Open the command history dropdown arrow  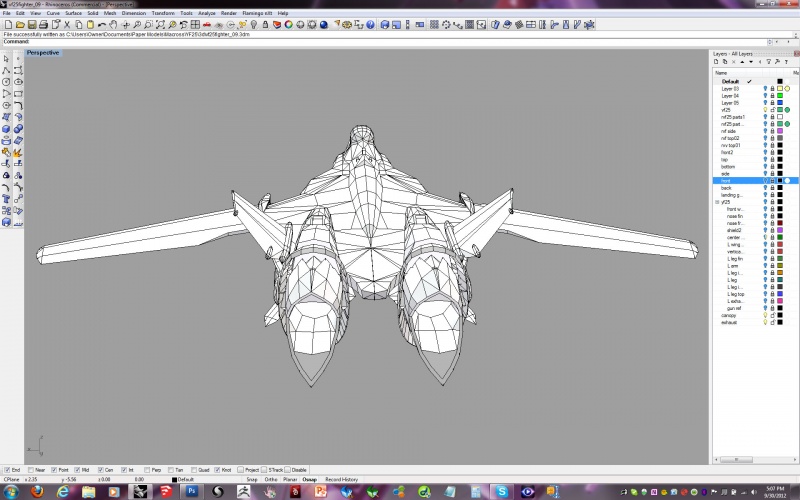click(x=770, y=42)
